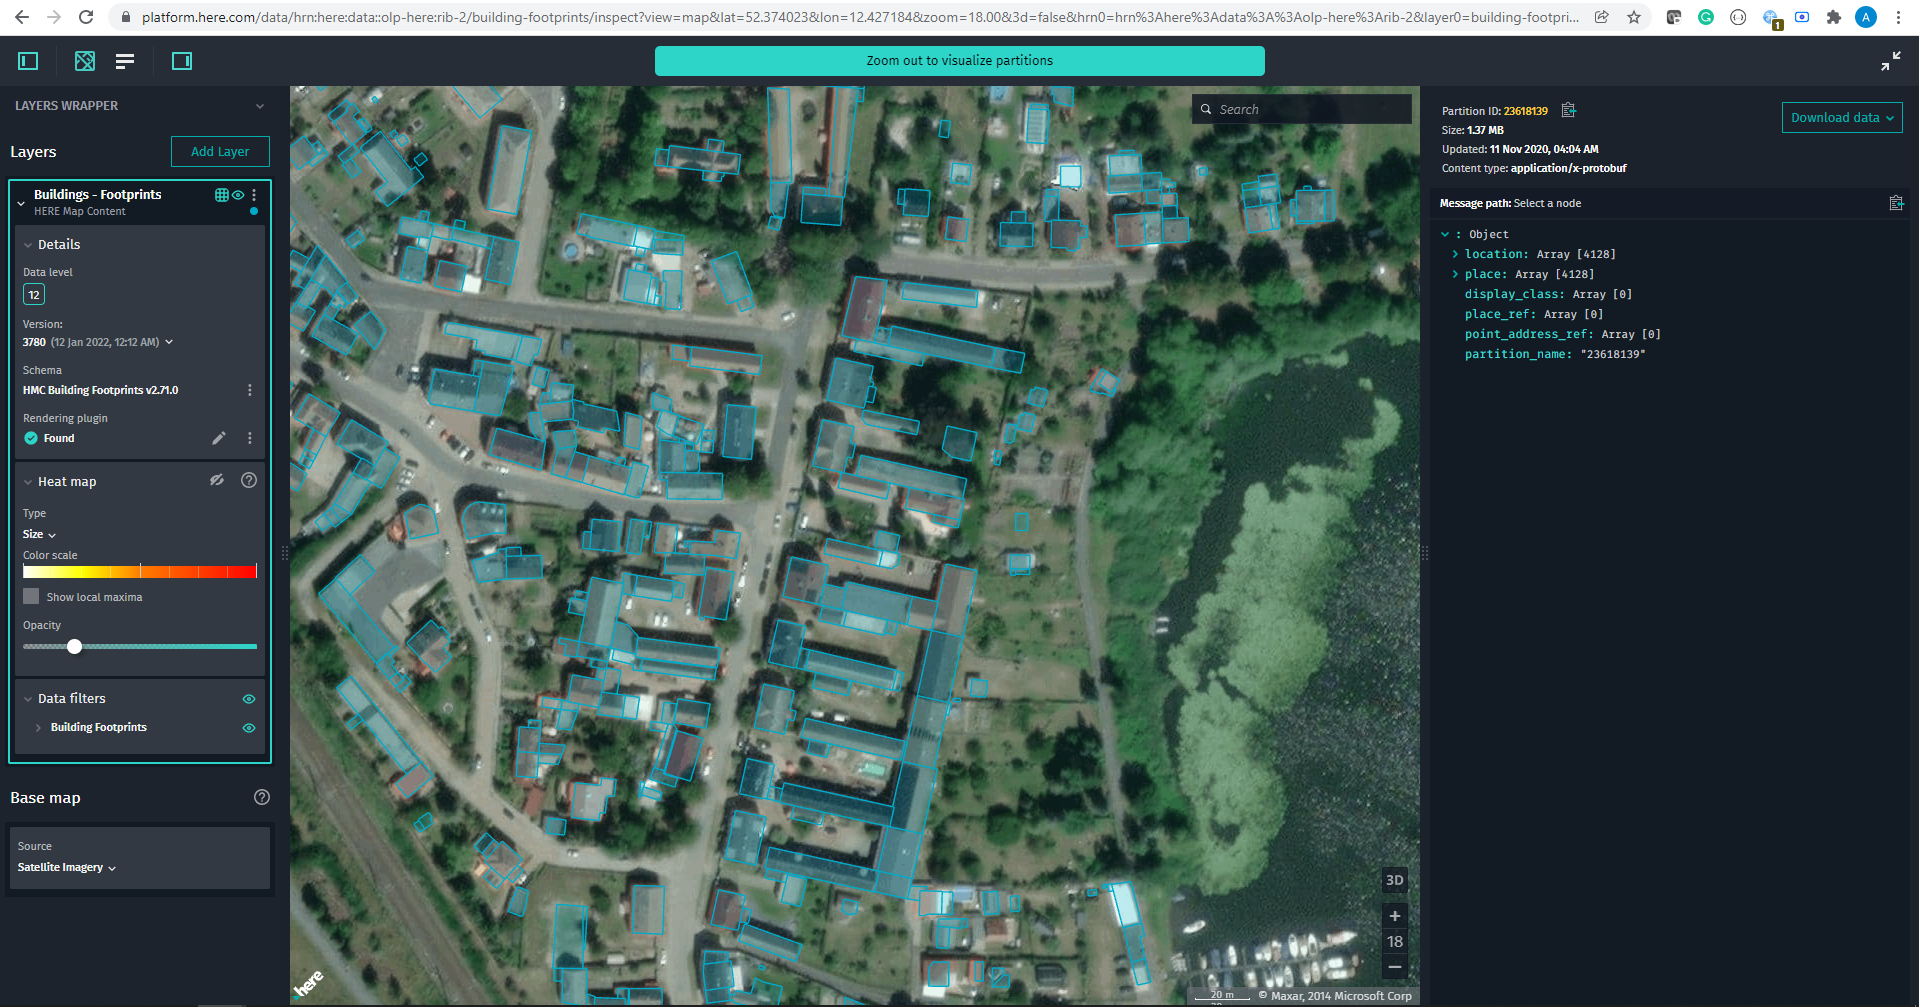Click the HMC Building Footprints v2.71.0 schema
This screenshot has width=1919, height=1007.
point(100,390)
